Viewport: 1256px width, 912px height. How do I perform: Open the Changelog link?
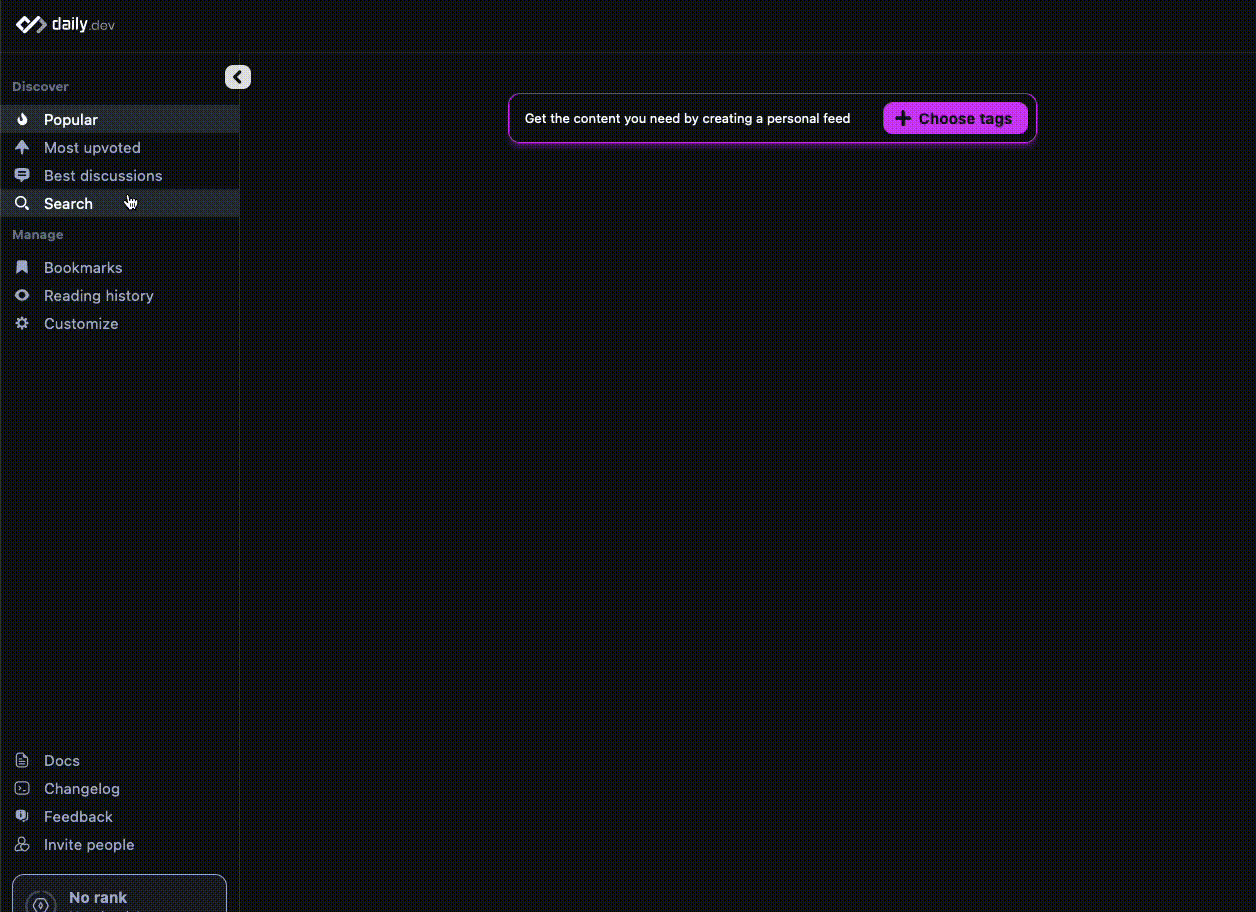(x=119, y=788)
